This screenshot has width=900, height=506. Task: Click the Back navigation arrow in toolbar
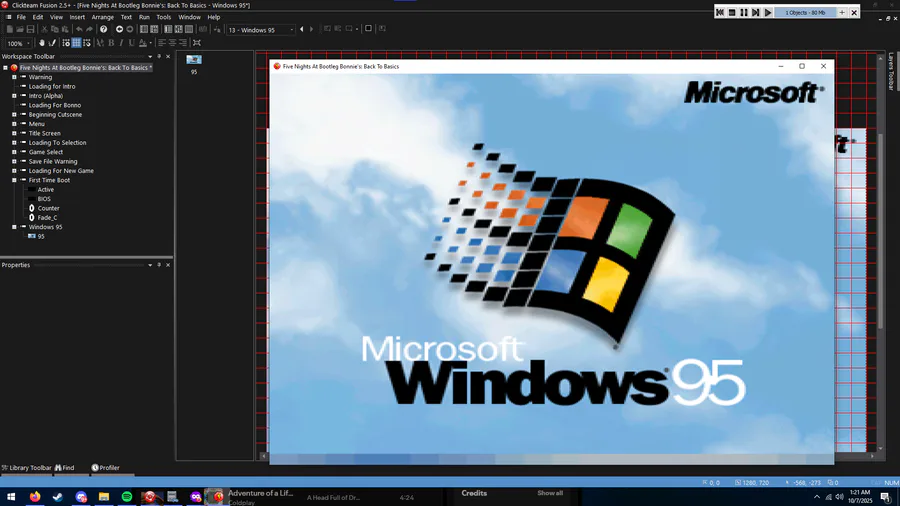click(x=119, y=29)
